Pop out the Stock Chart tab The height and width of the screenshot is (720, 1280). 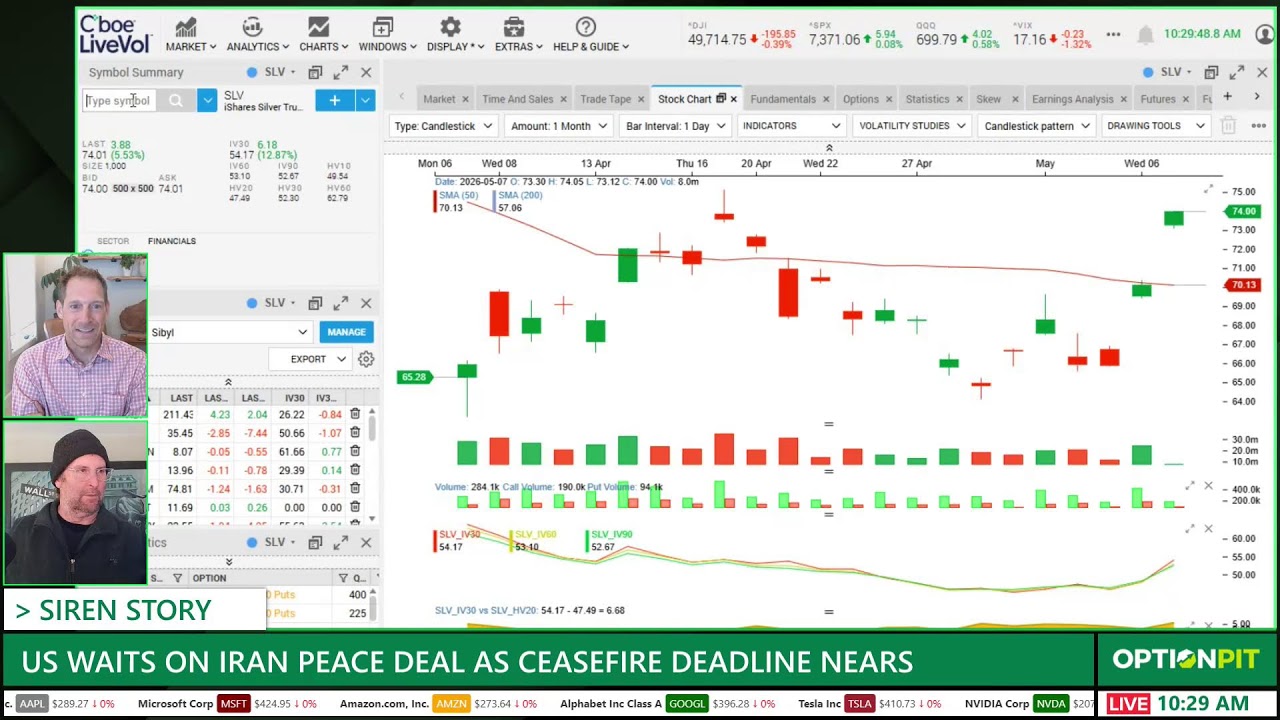[720, 99]
